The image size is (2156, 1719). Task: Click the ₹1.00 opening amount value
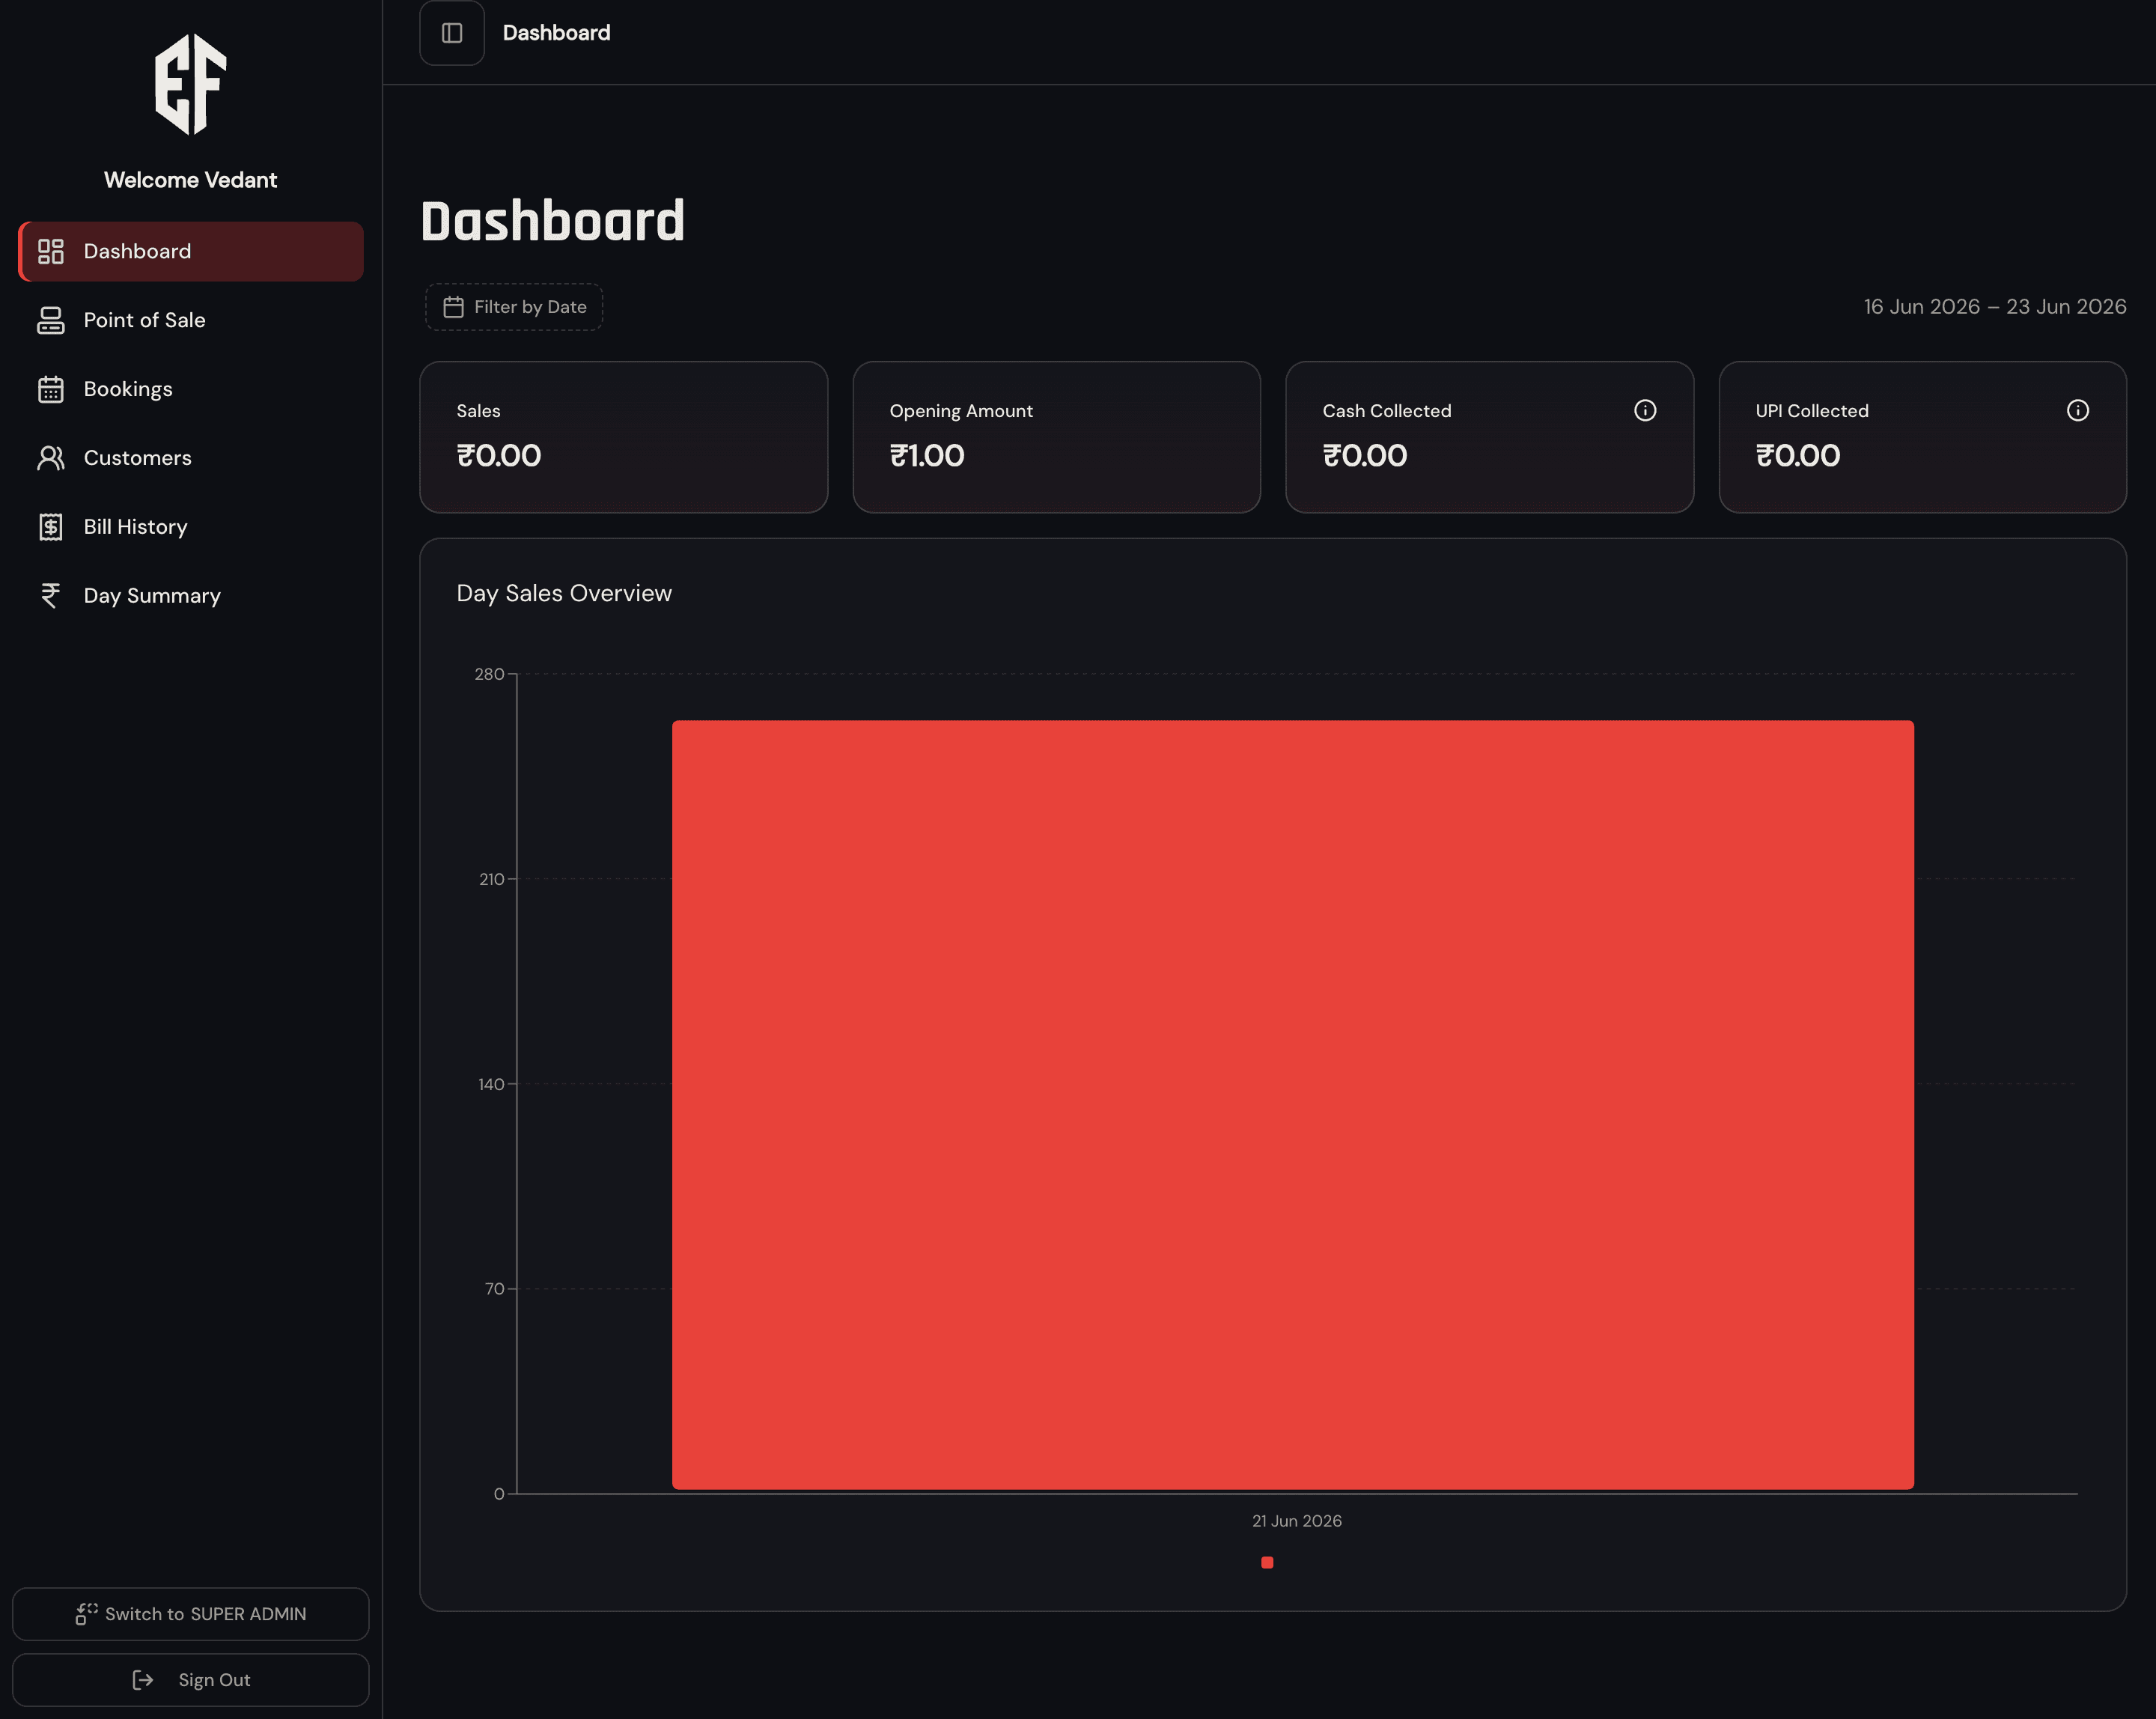click(x=927, y=456)
